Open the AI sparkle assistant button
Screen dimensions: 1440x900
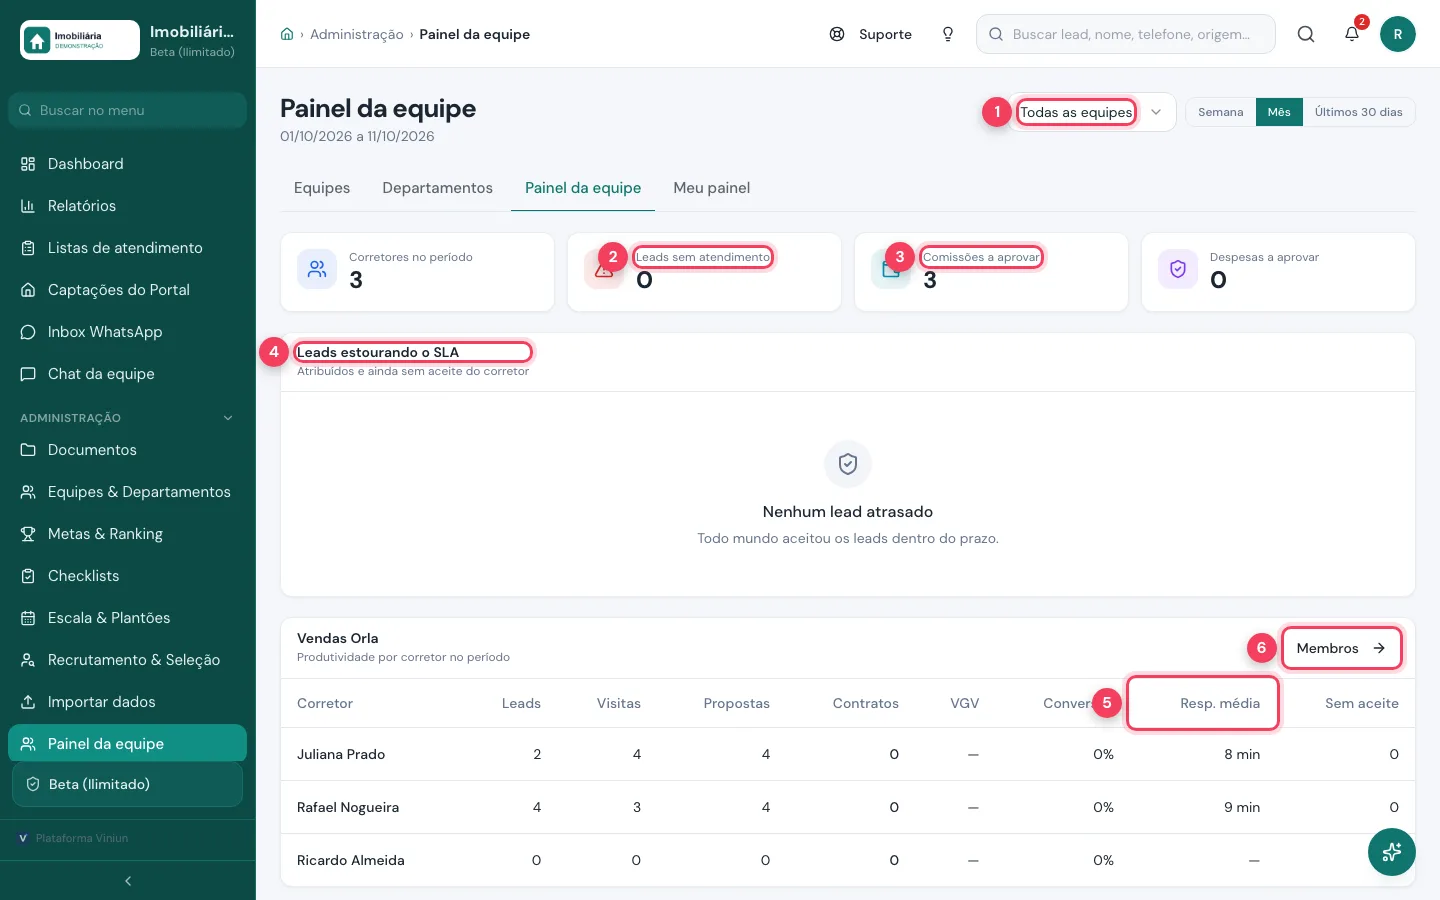point(1391,852)
